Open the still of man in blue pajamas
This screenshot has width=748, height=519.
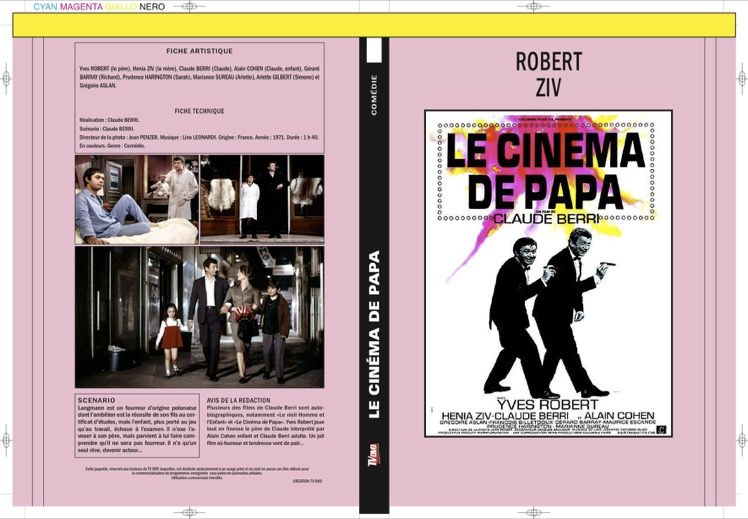pyautogui.click(x=137, y=199)
